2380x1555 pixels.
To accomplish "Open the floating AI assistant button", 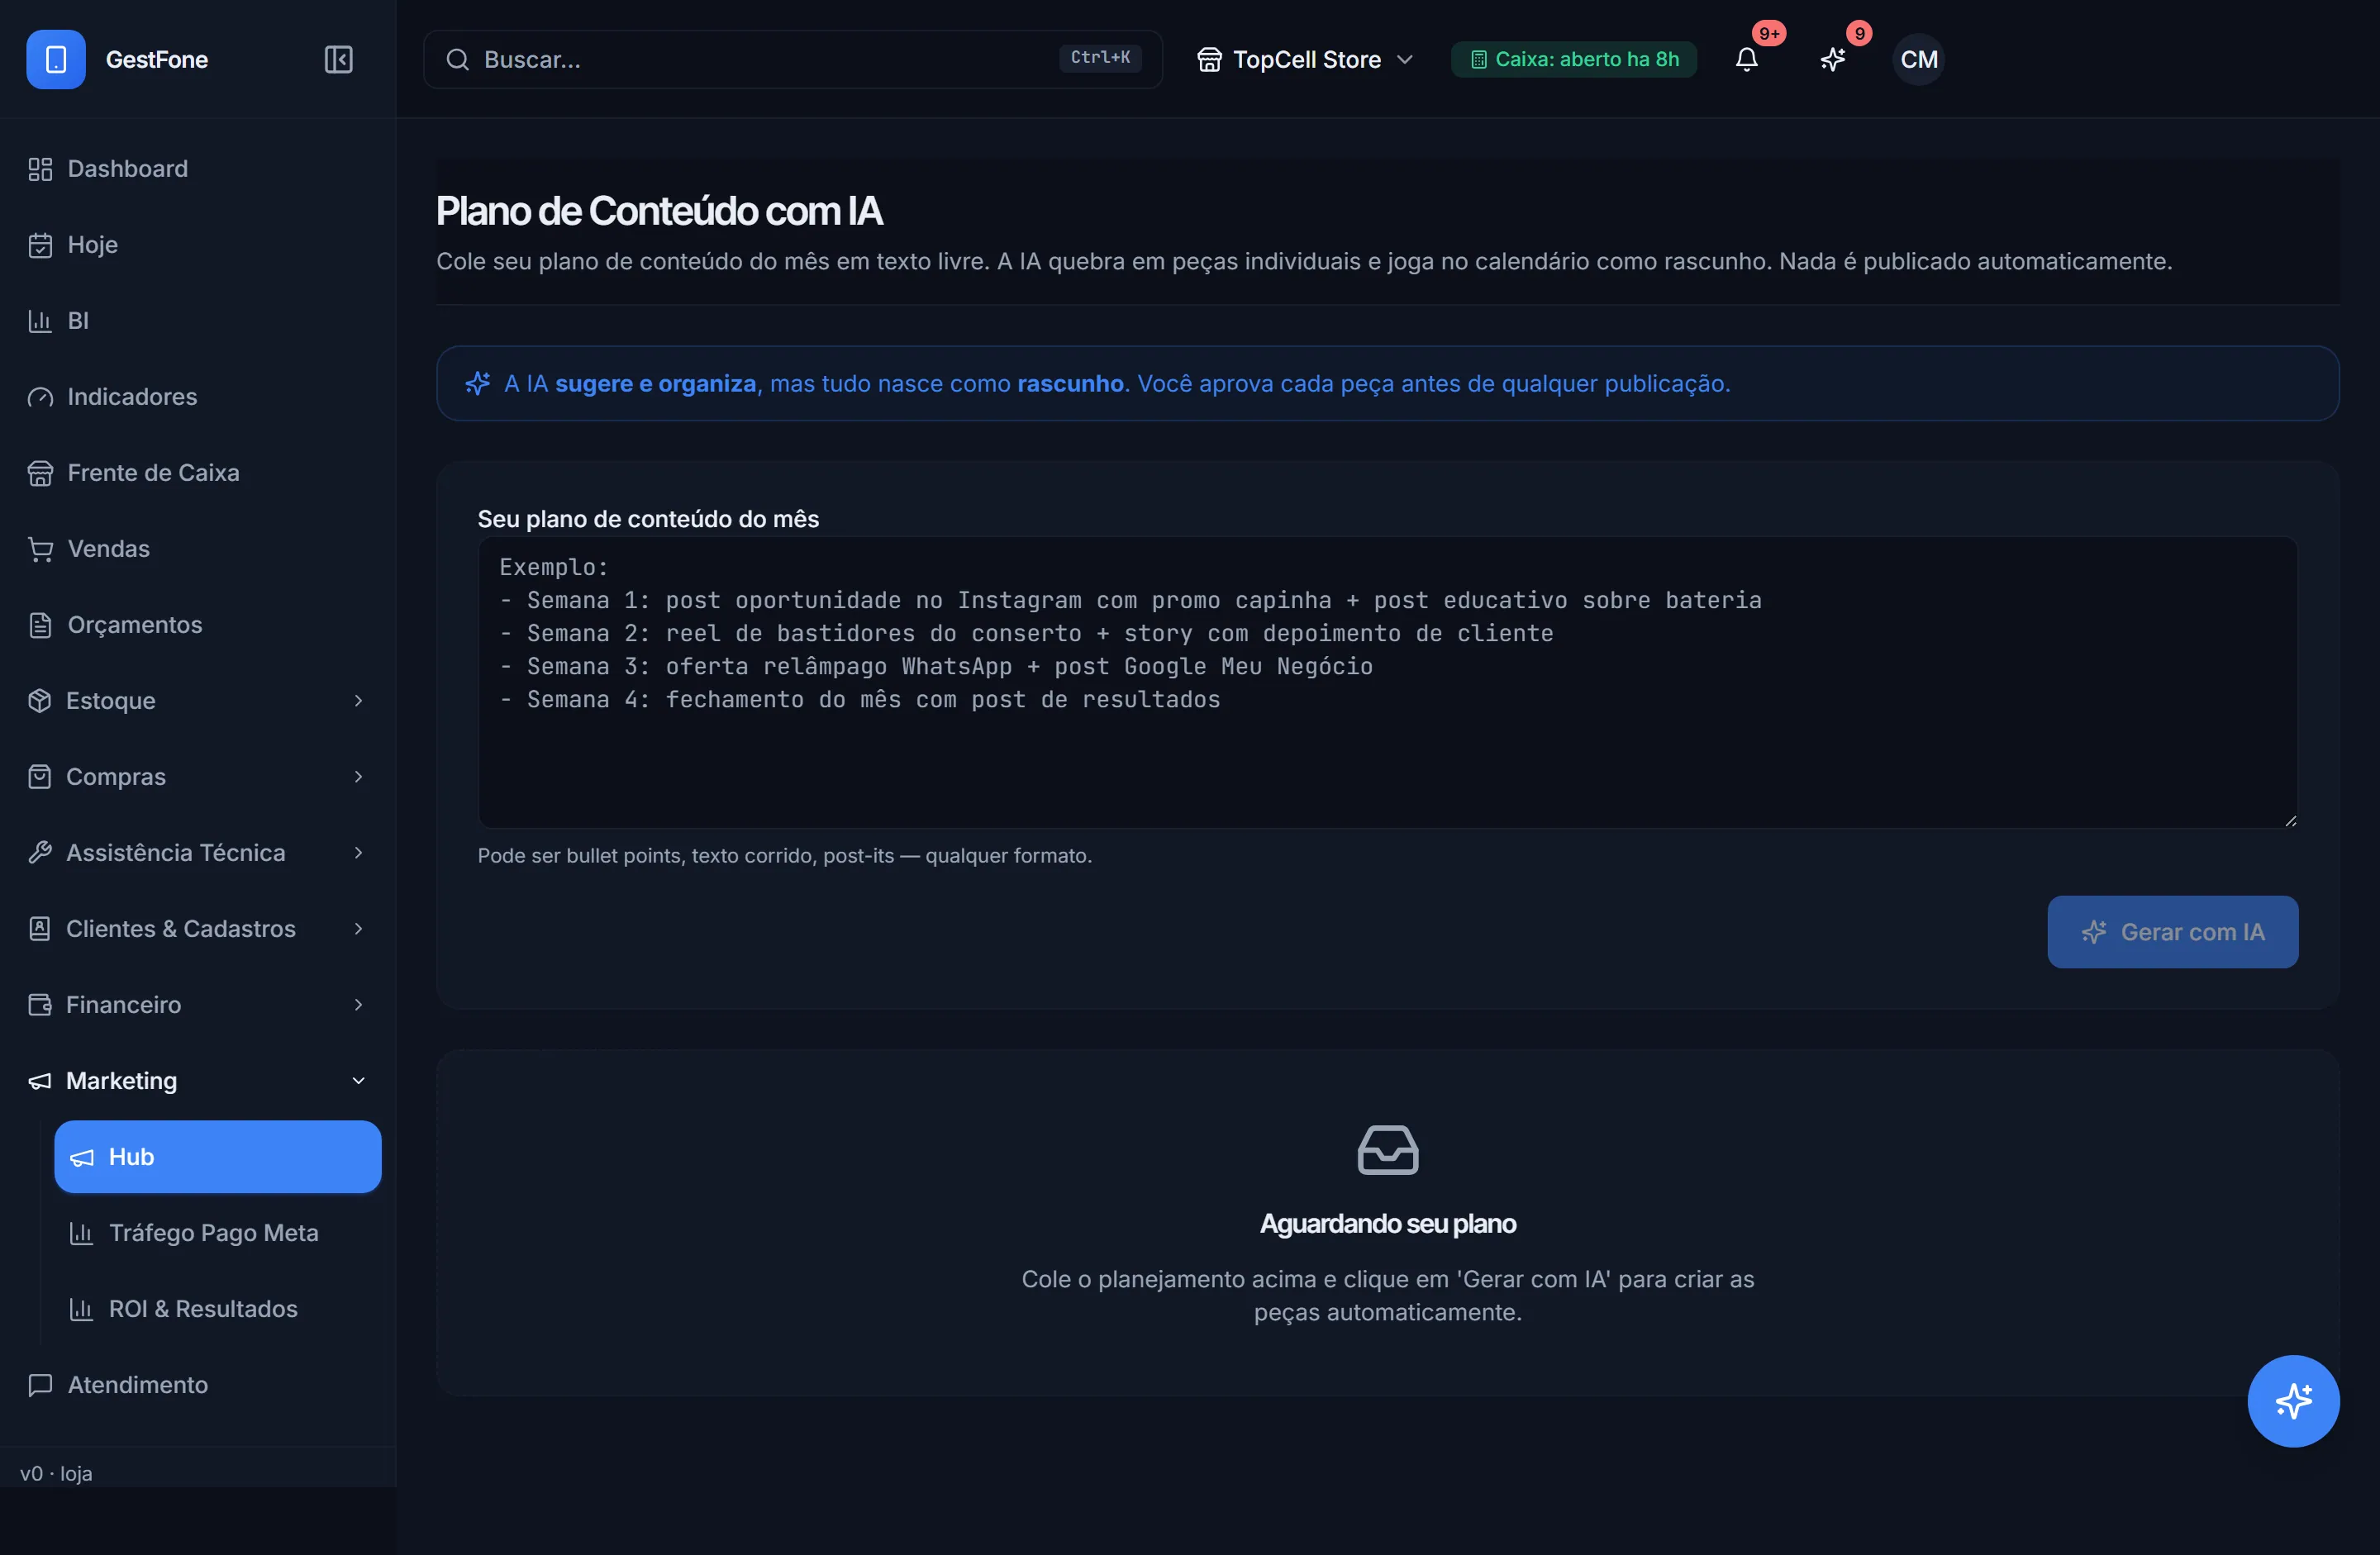I will [2293, 1400].
